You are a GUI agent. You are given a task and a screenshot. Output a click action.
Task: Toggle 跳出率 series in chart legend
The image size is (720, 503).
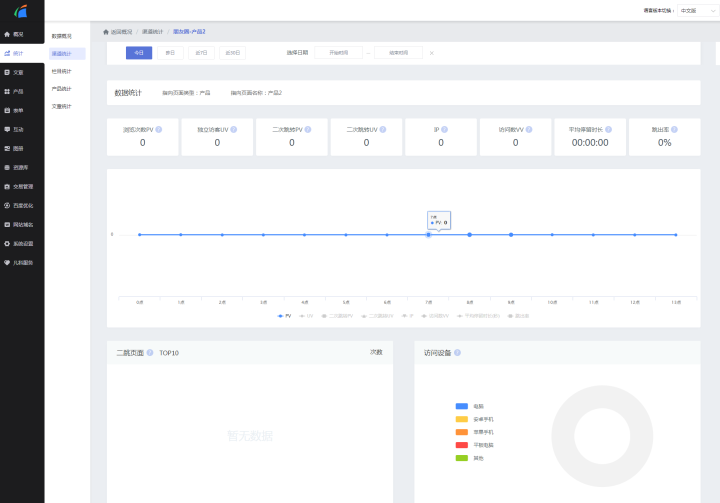click(518, 316)
